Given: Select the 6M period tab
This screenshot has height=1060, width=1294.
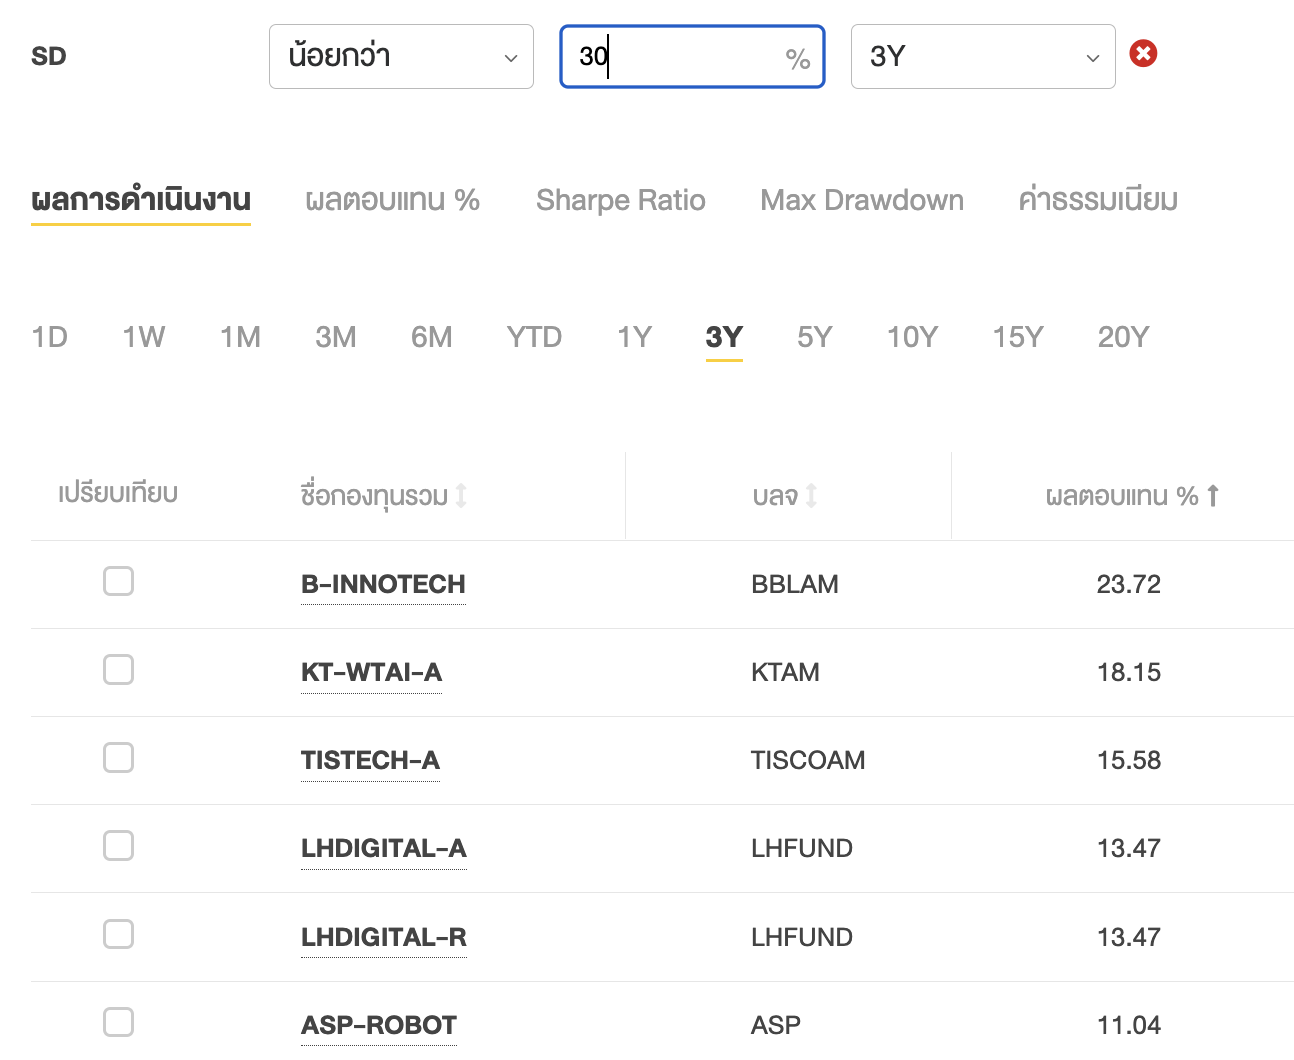Looking at the screenshot, I should (432, 337).
